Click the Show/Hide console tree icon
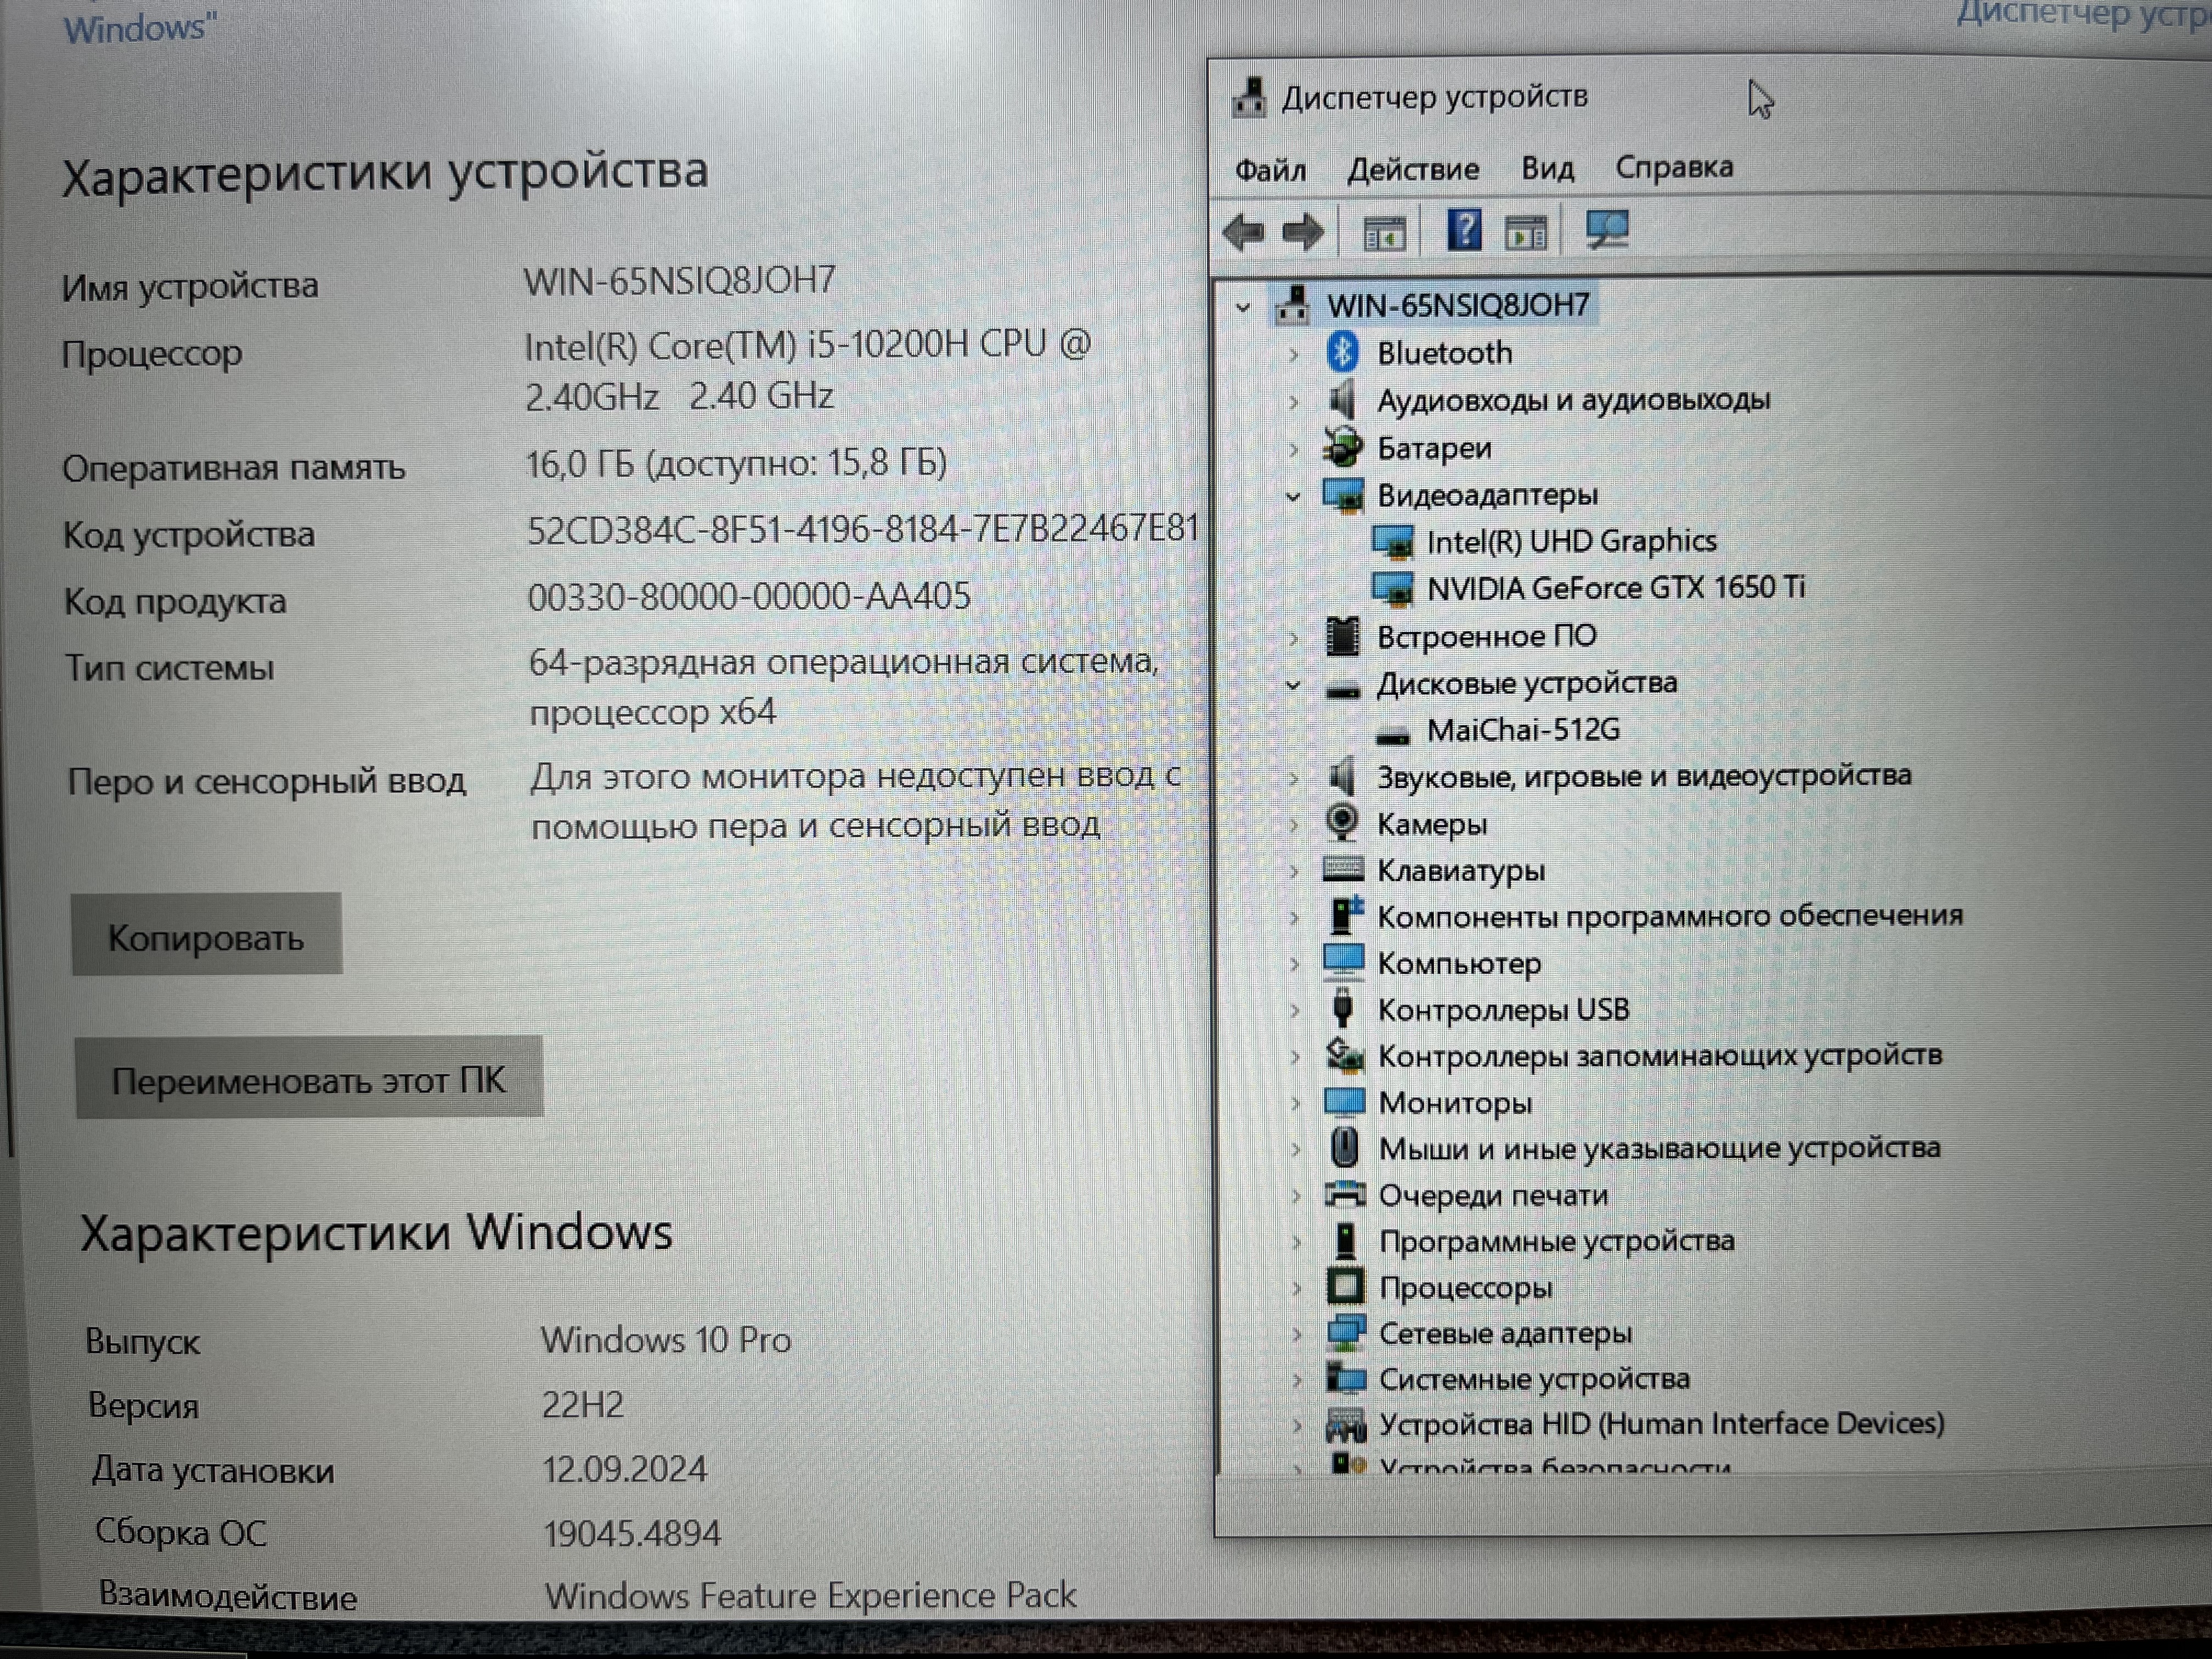Screen dimensions: 2212x1659 click(1385, 234)
